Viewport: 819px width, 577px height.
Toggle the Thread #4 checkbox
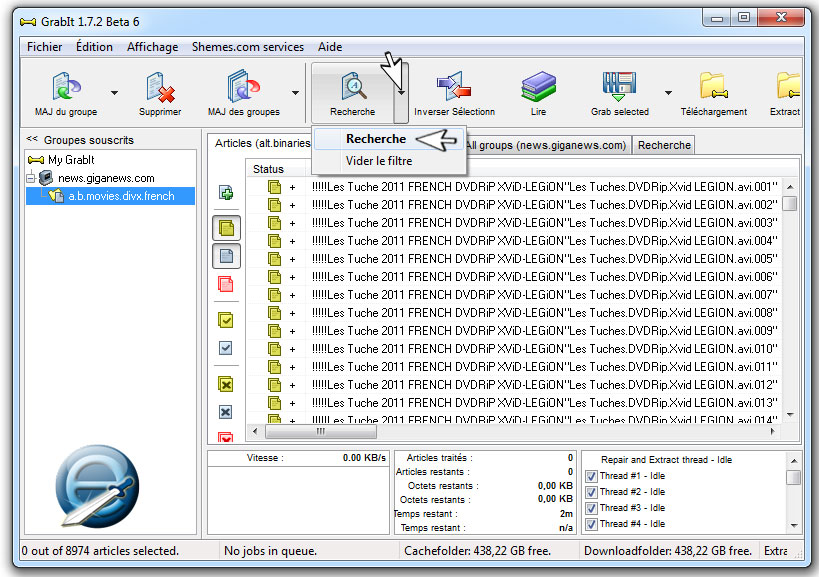click(x=591, y=524)
